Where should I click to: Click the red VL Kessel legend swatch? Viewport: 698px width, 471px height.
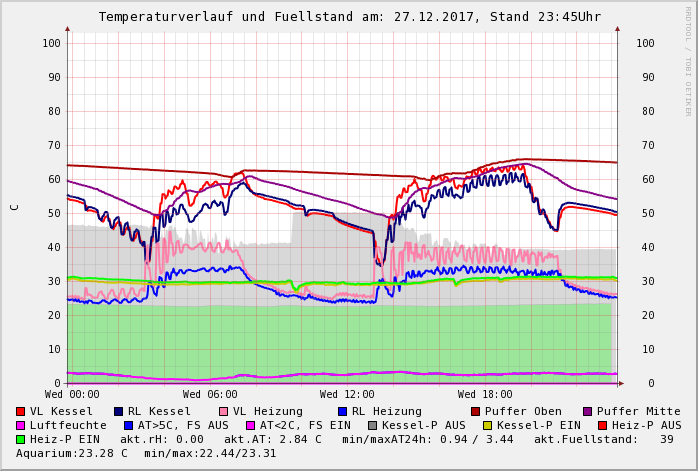[x=21, y=411]
